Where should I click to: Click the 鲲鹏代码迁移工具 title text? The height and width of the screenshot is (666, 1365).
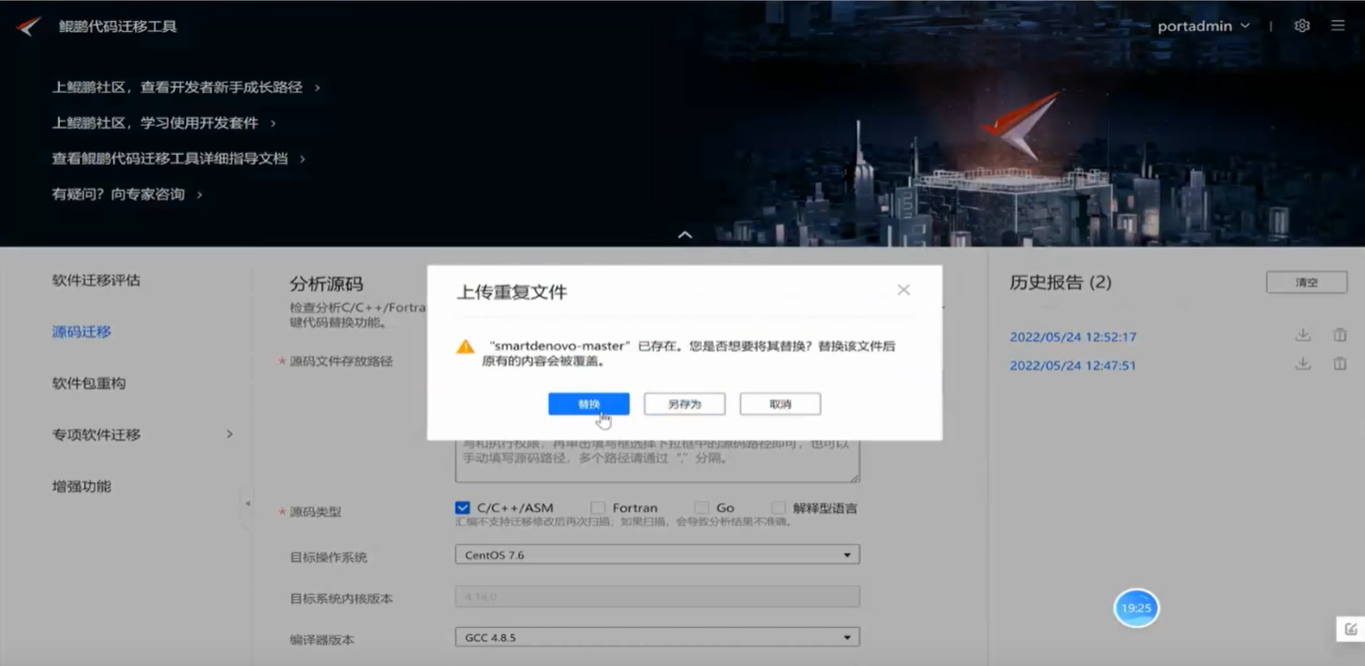pos(118,26)
